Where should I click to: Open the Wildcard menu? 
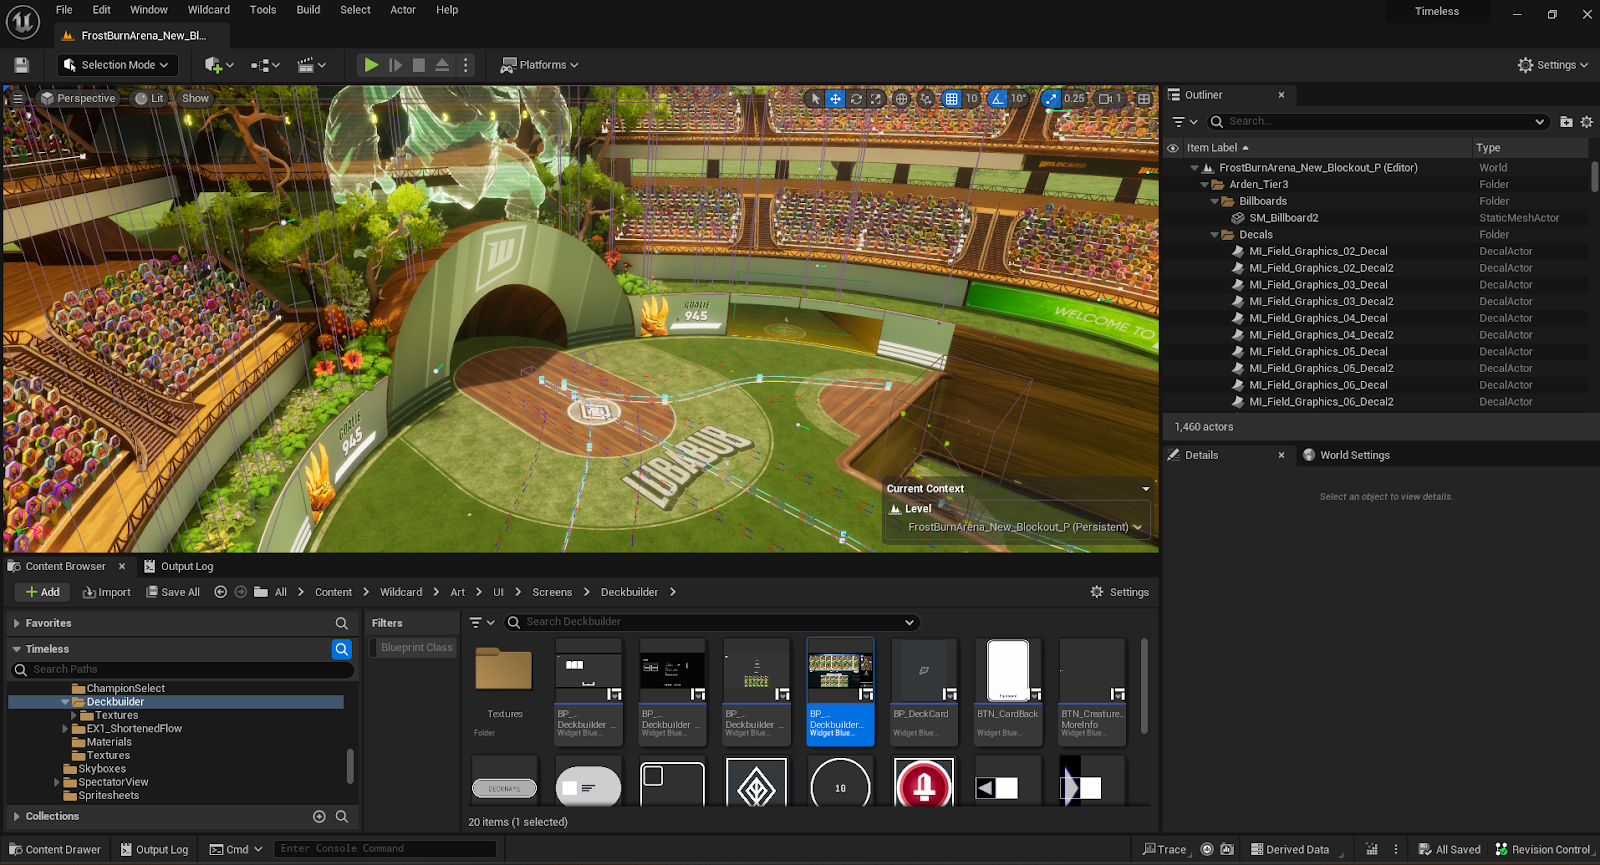(209, 10)
